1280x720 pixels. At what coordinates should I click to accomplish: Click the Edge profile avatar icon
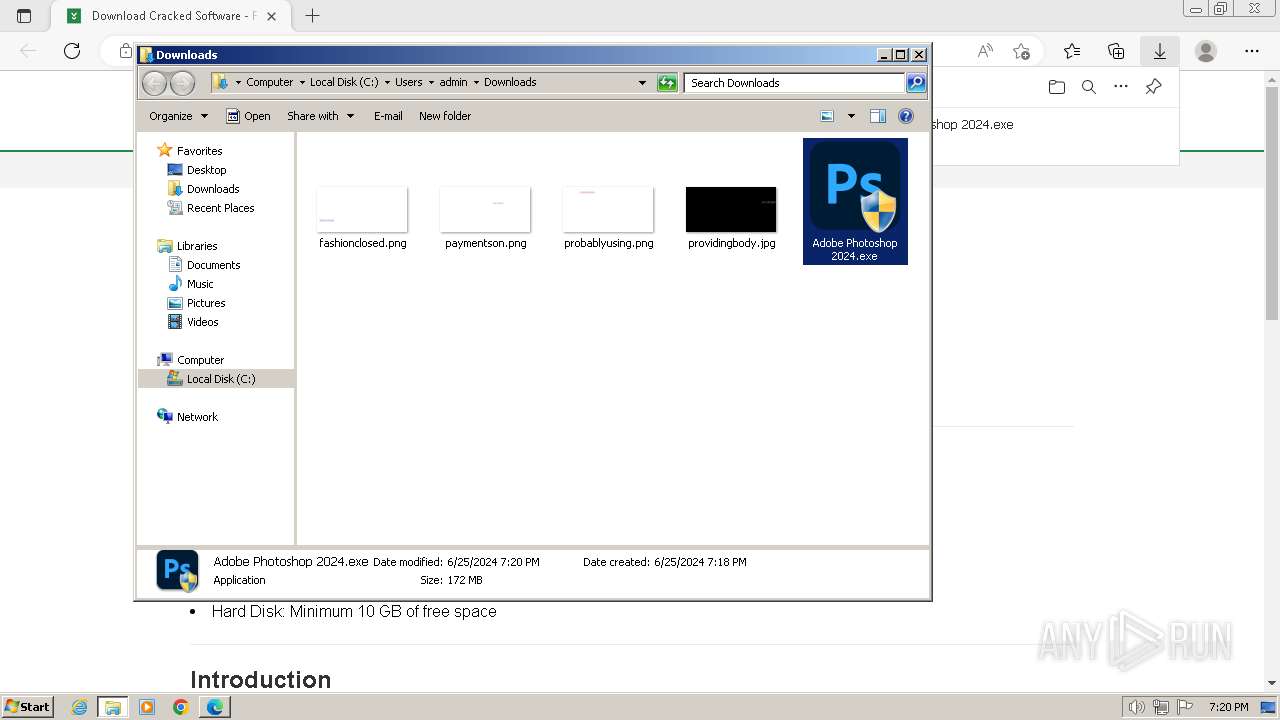click(1206, 51)
